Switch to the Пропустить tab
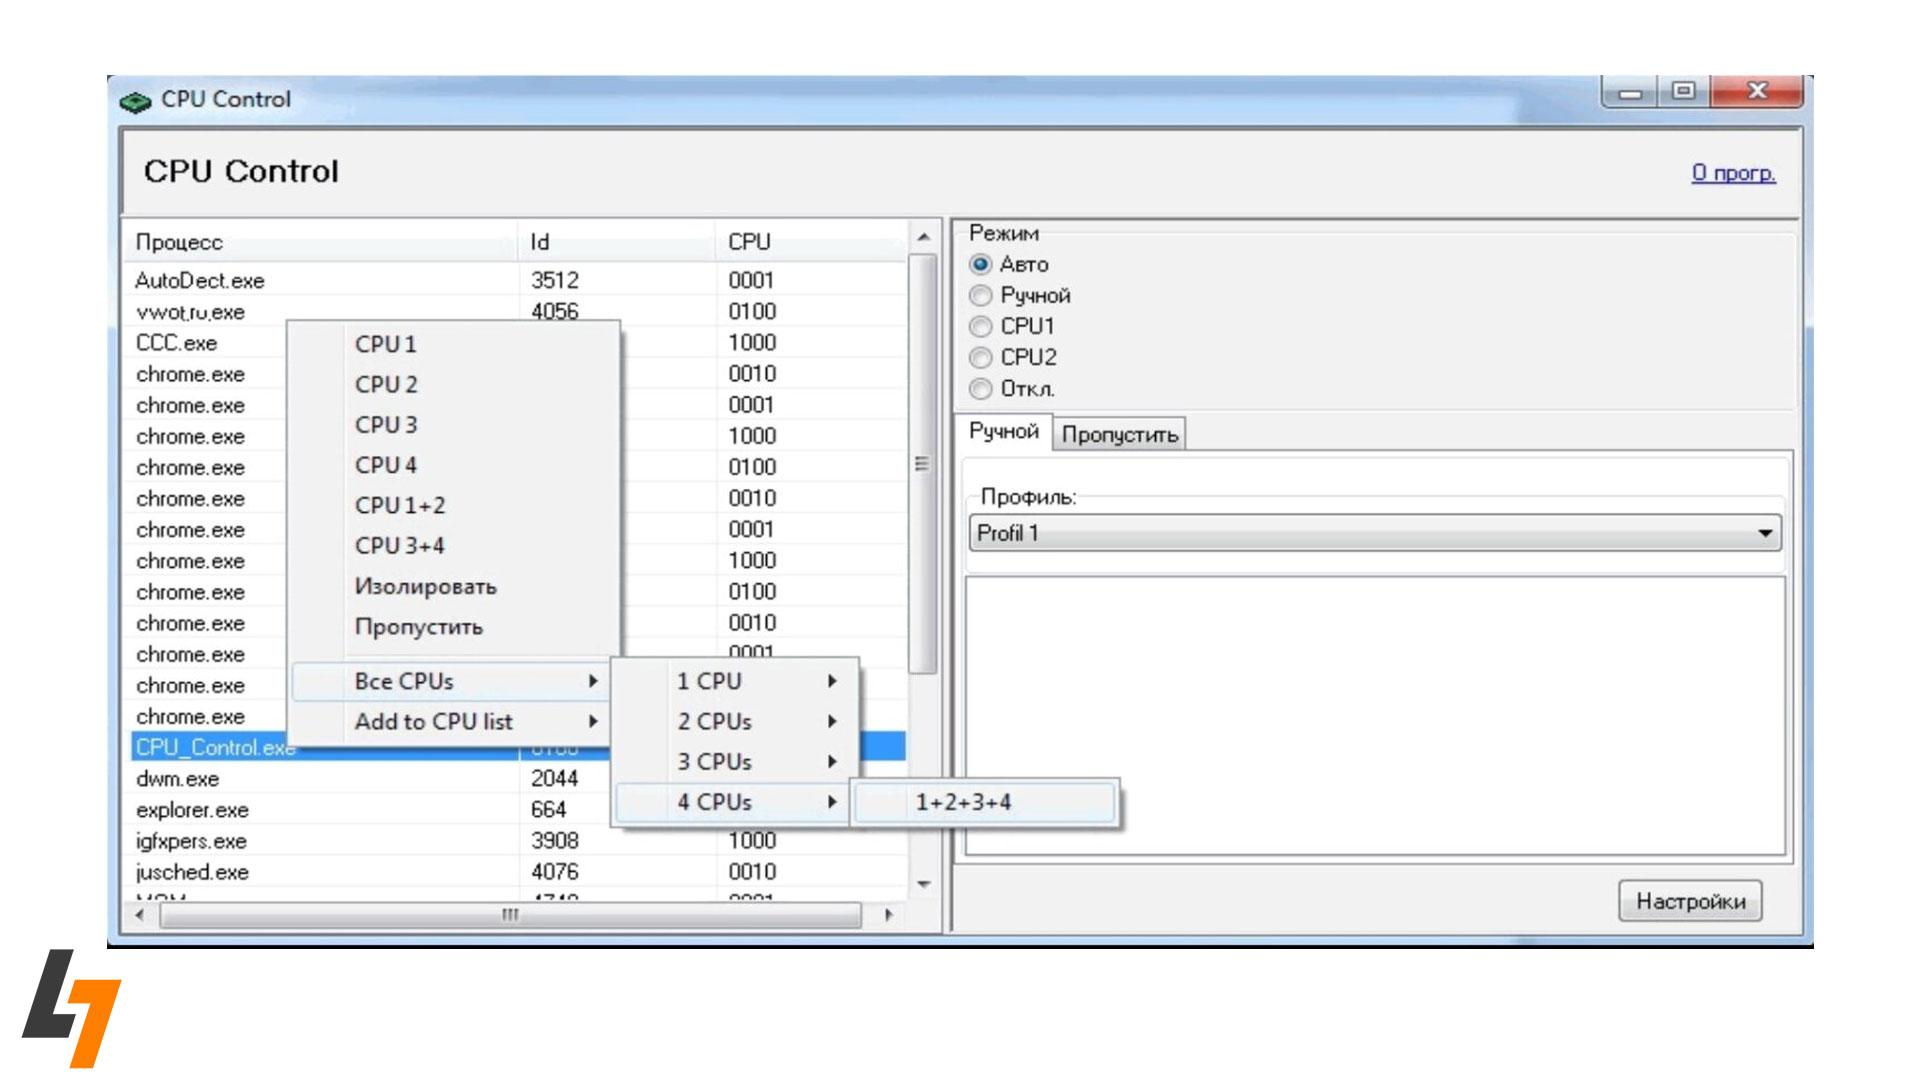 click(1120, 433)
